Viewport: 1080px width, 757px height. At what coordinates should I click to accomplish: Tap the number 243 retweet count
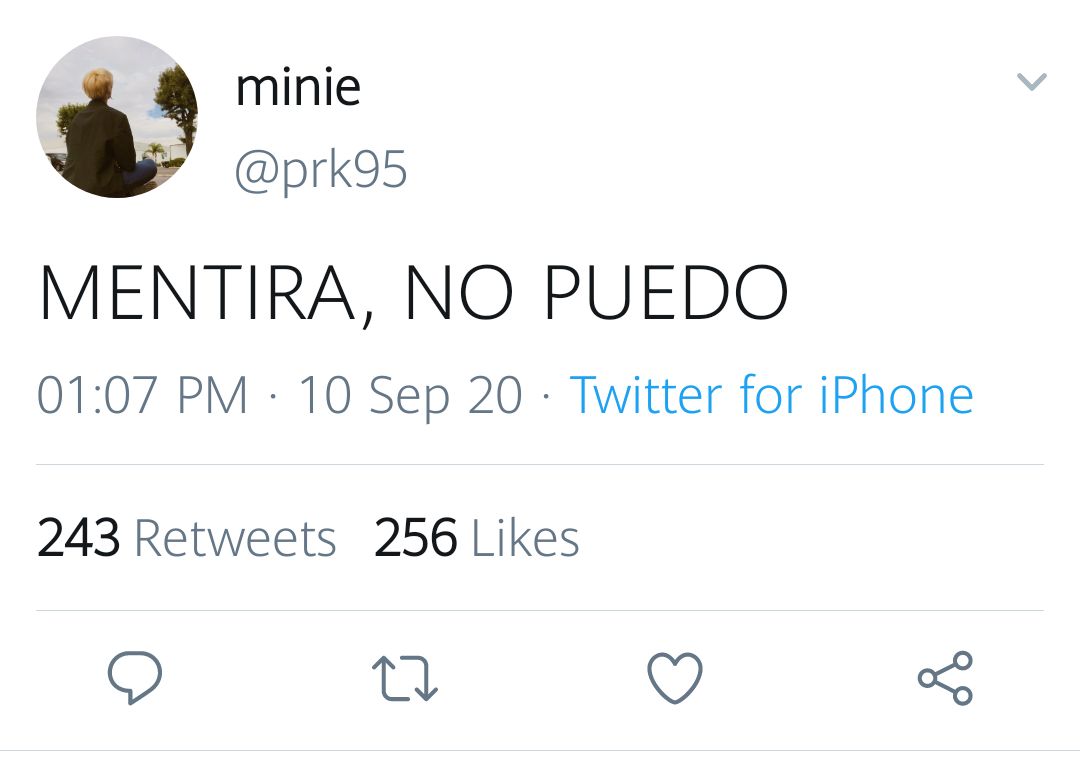tap(79, 538)
